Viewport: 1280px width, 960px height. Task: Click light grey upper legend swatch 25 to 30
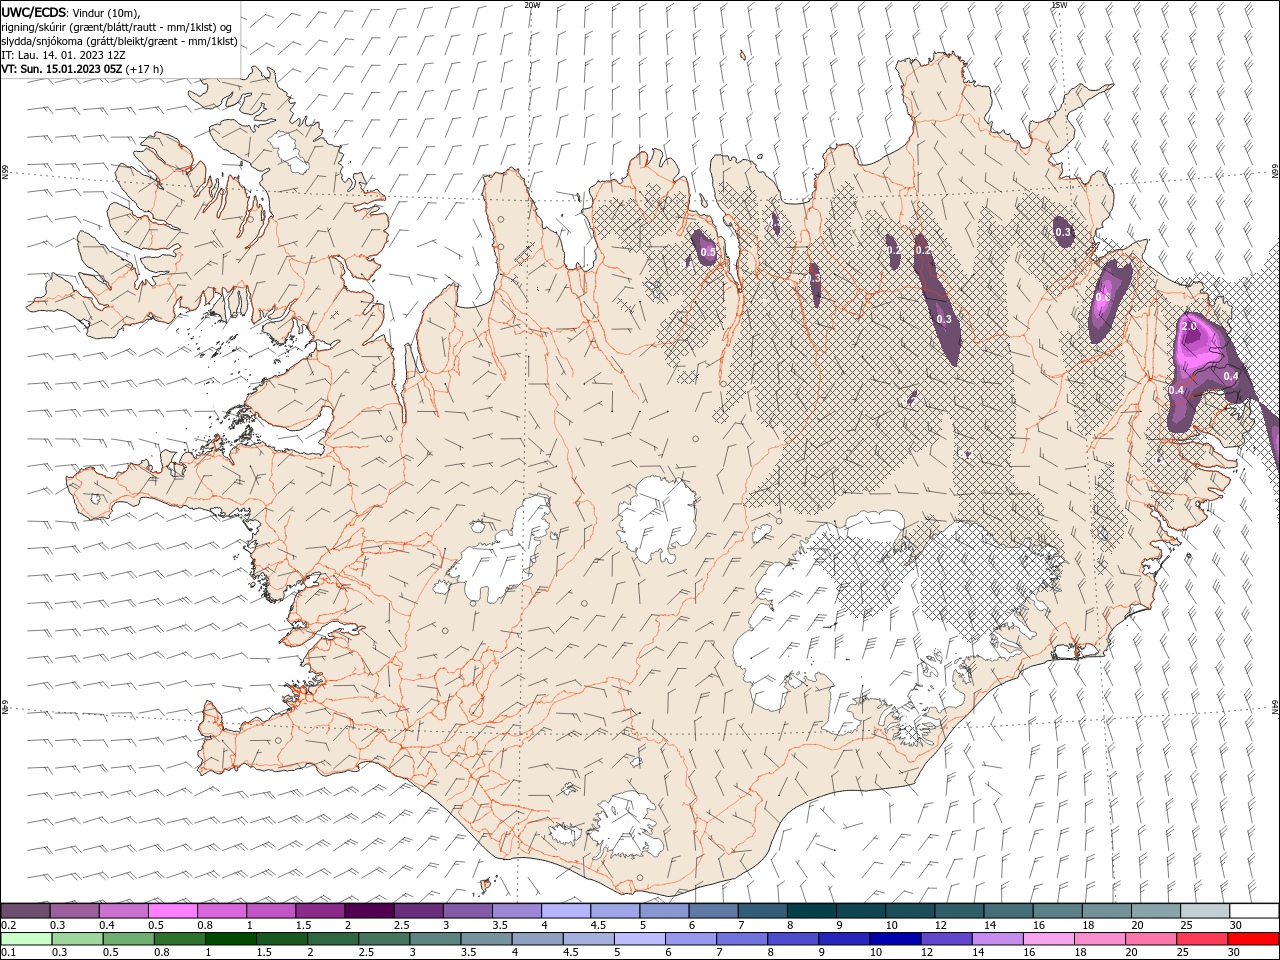[x=1205, y=910]
